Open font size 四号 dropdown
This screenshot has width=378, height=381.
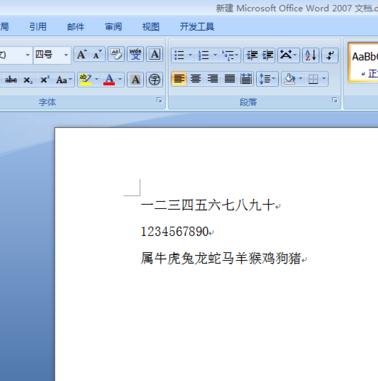66,55
